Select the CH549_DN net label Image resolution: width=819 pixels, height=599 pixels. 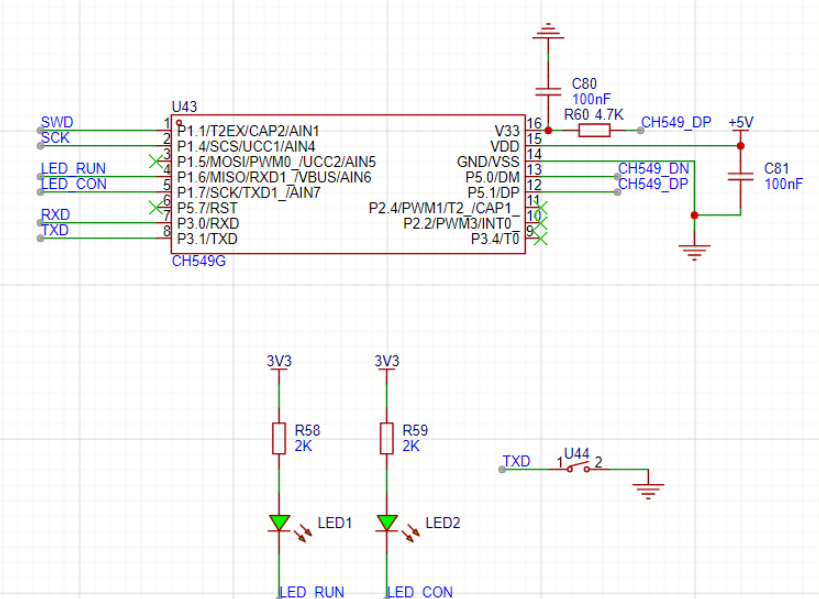point(653,168)
